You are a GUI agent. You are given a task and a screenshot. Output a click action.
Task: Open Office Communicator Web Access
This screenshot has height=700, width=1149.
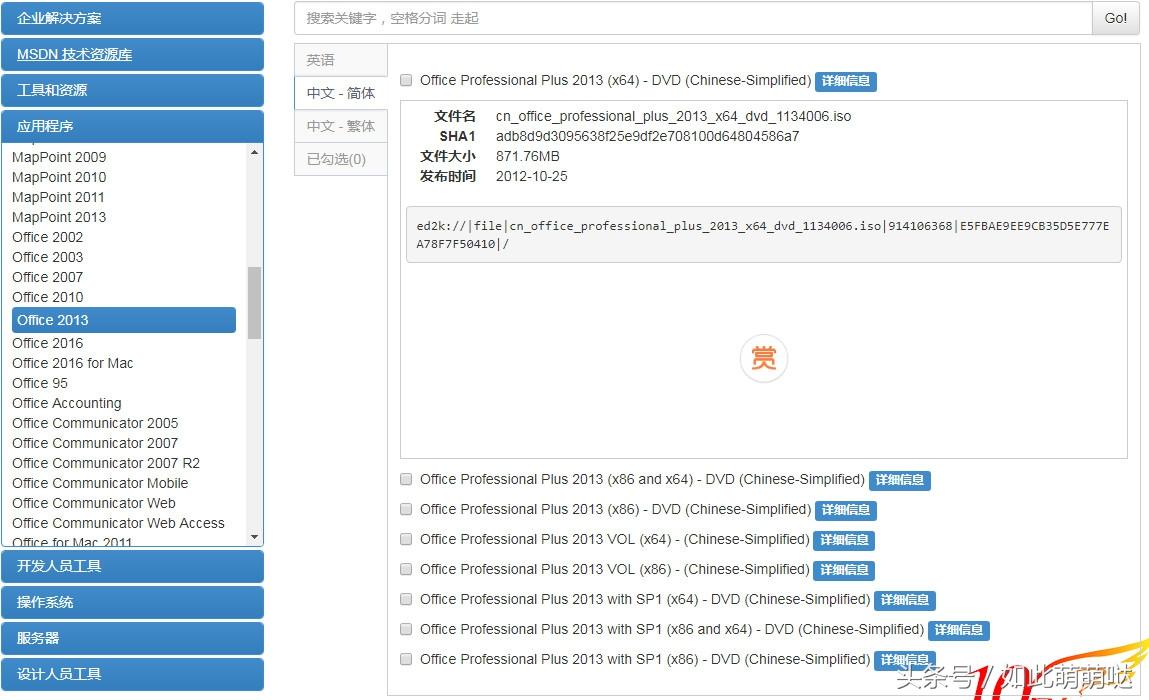119,523
